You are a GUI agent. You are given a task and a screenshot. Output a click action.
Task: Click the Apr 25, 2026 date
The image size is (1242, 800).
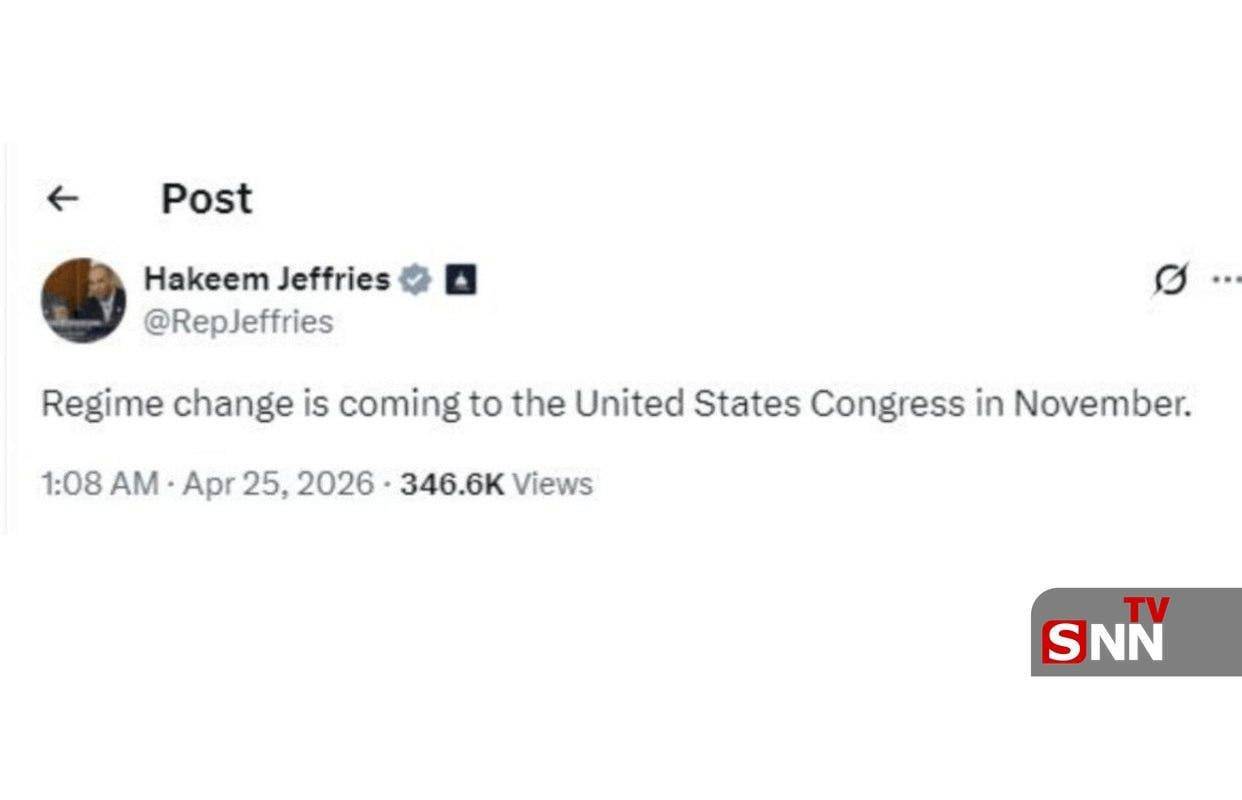[278, 485]
